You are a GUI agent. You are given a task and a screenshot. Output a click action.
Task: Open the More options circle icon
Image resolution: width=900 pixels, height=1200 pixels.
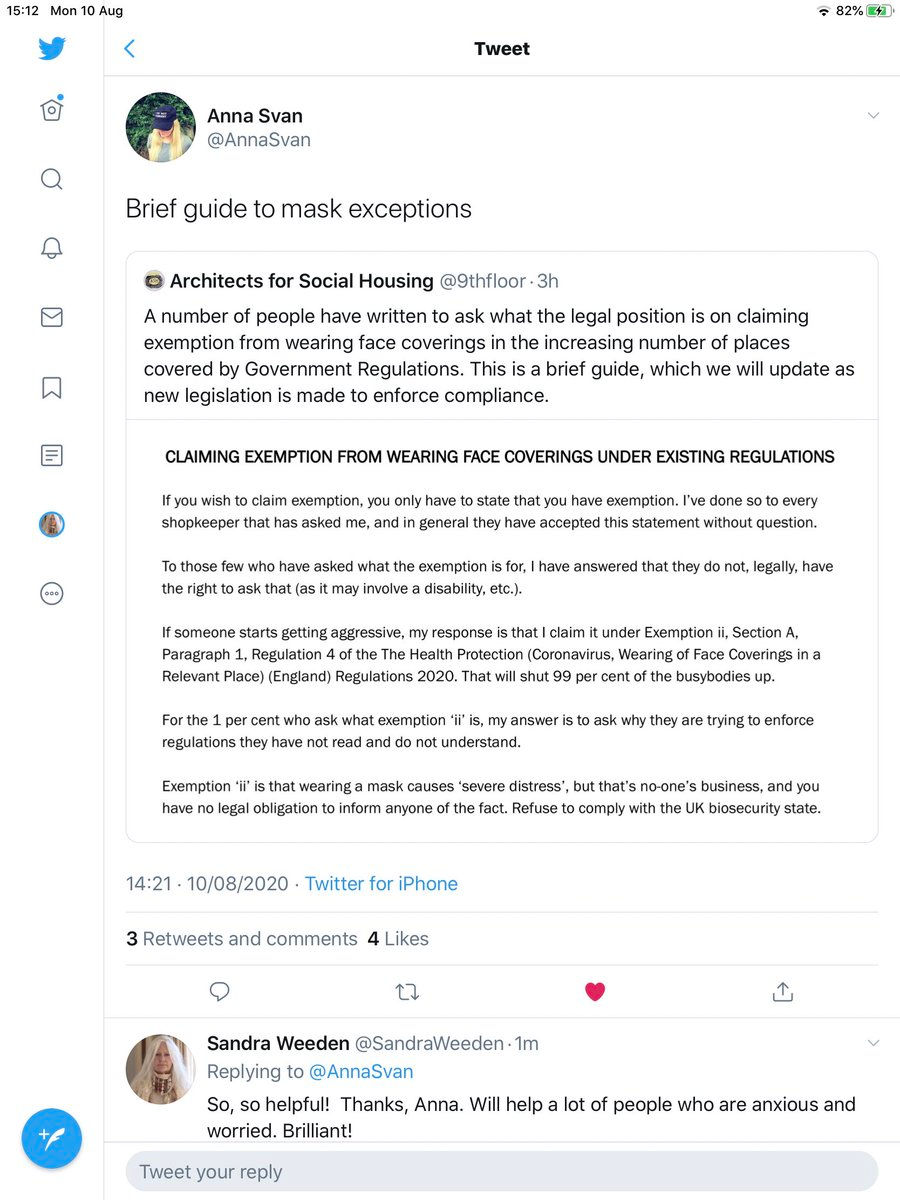tap(52, 593)
